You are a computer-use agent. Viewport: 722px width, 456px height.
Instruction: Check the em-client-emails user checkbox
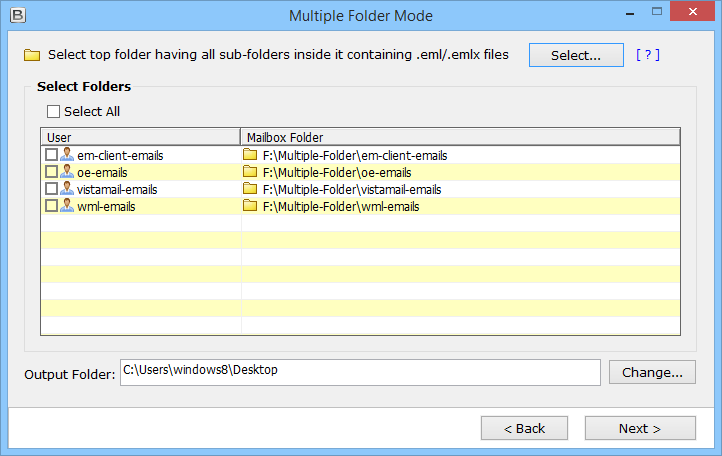(52, 154)
